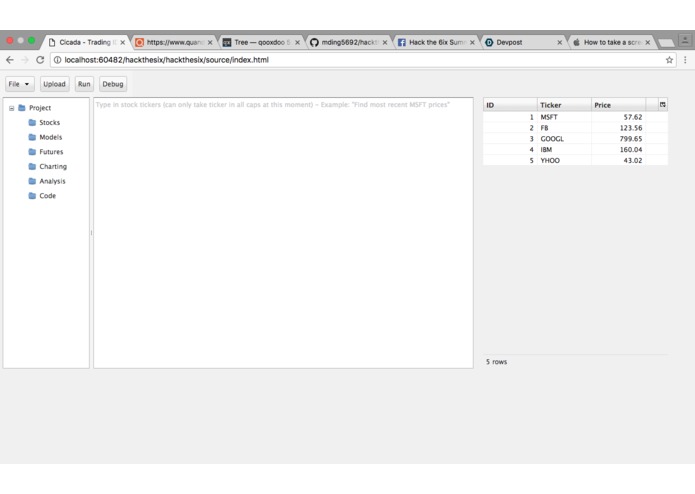Click the Models folder icon
The width and height of the screenshot is (695, 494).
(32, 137)
